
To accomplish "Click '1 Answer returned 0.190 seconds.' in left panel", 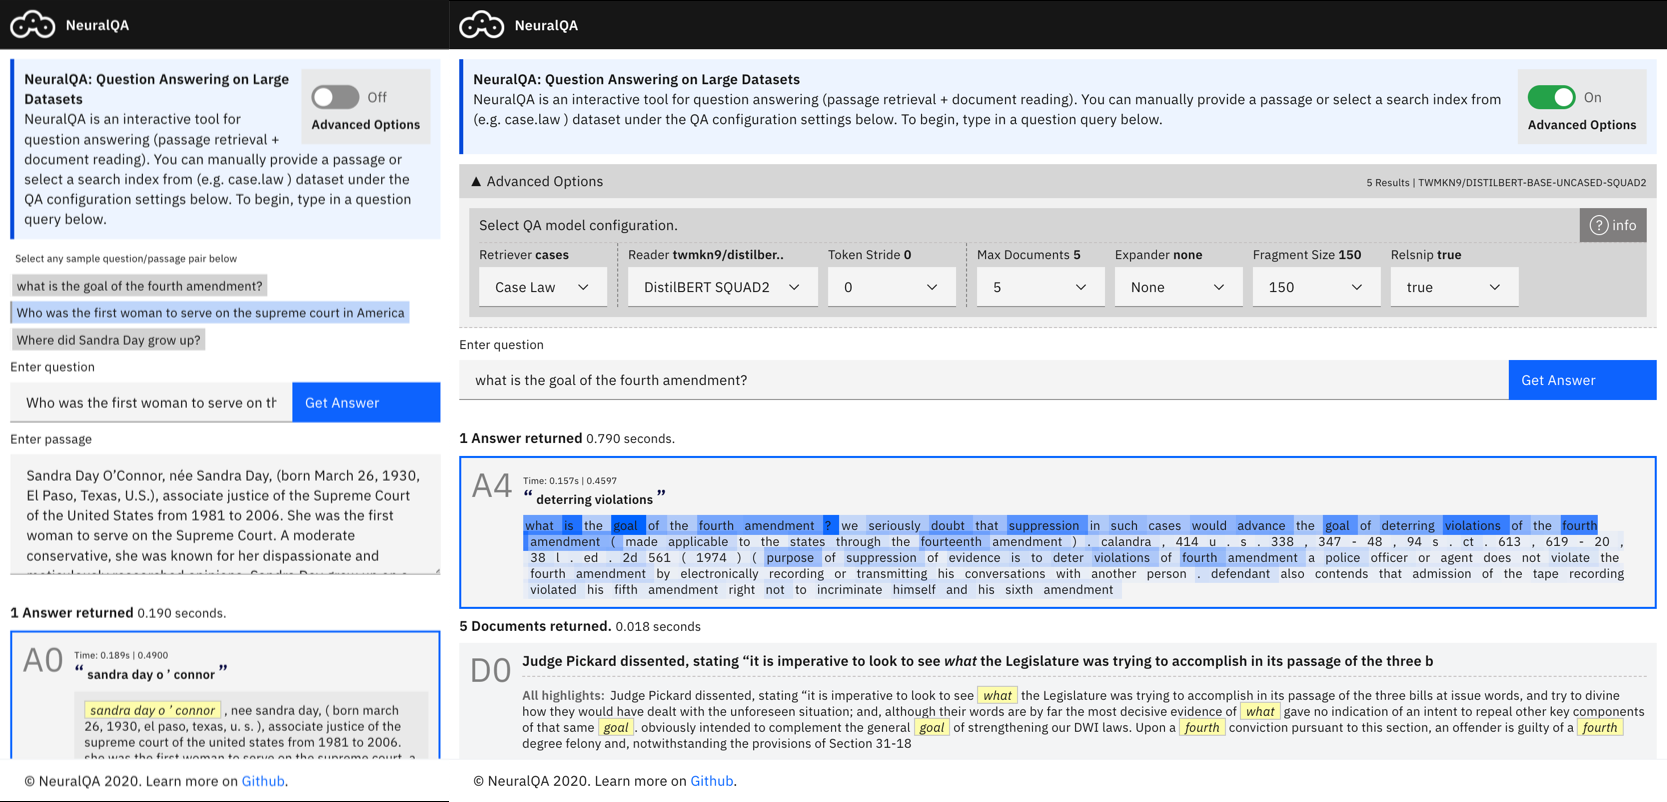I will (118, 612).
